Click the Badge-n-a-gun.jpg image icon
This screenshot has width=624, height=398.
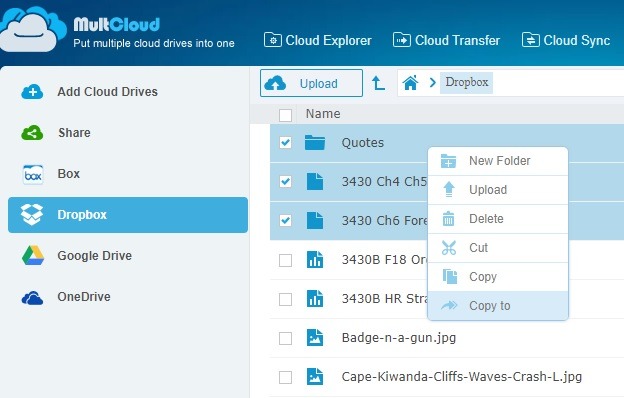click(315, 338)
